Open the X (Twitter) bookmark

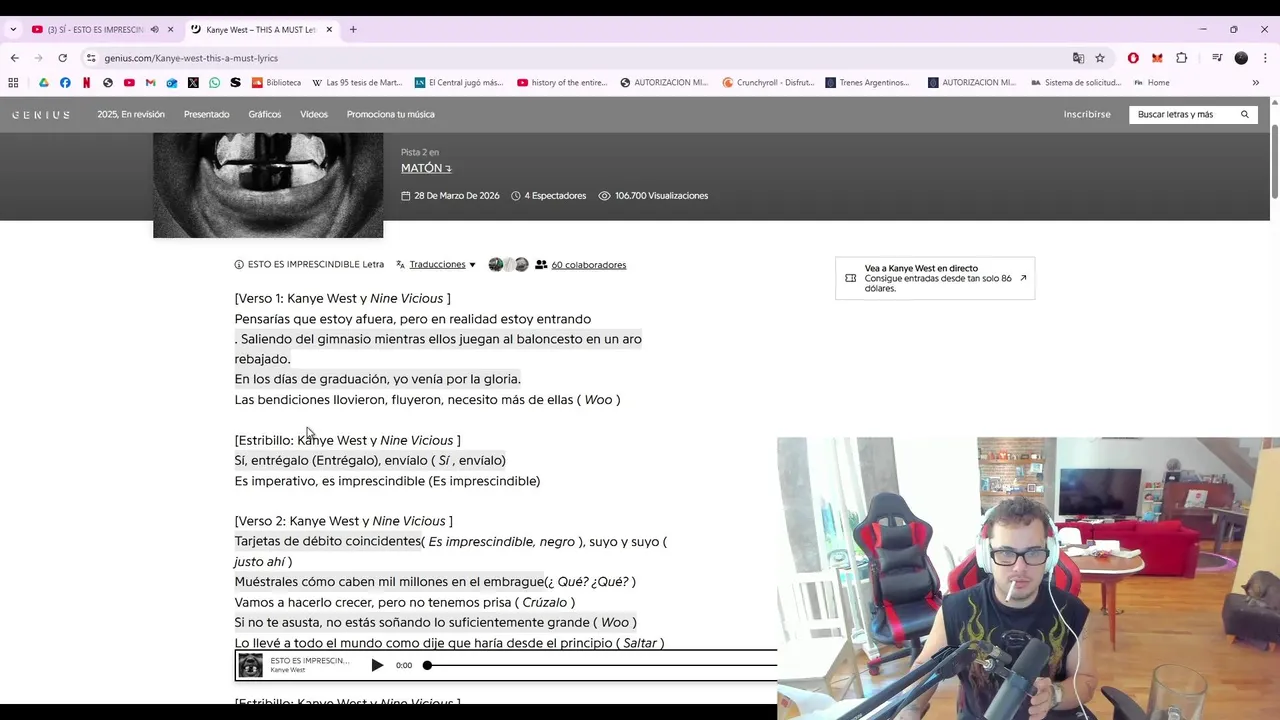click(193, 83)
